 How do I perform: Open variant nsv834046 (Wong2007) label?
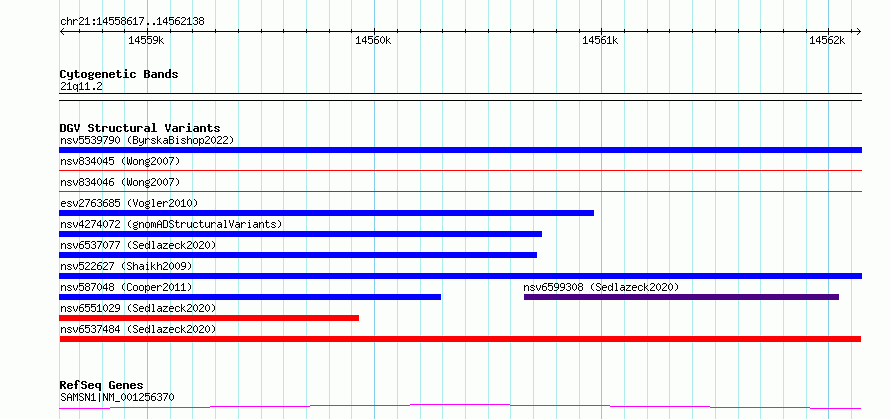pyautogui.click(x=120, y=182)
